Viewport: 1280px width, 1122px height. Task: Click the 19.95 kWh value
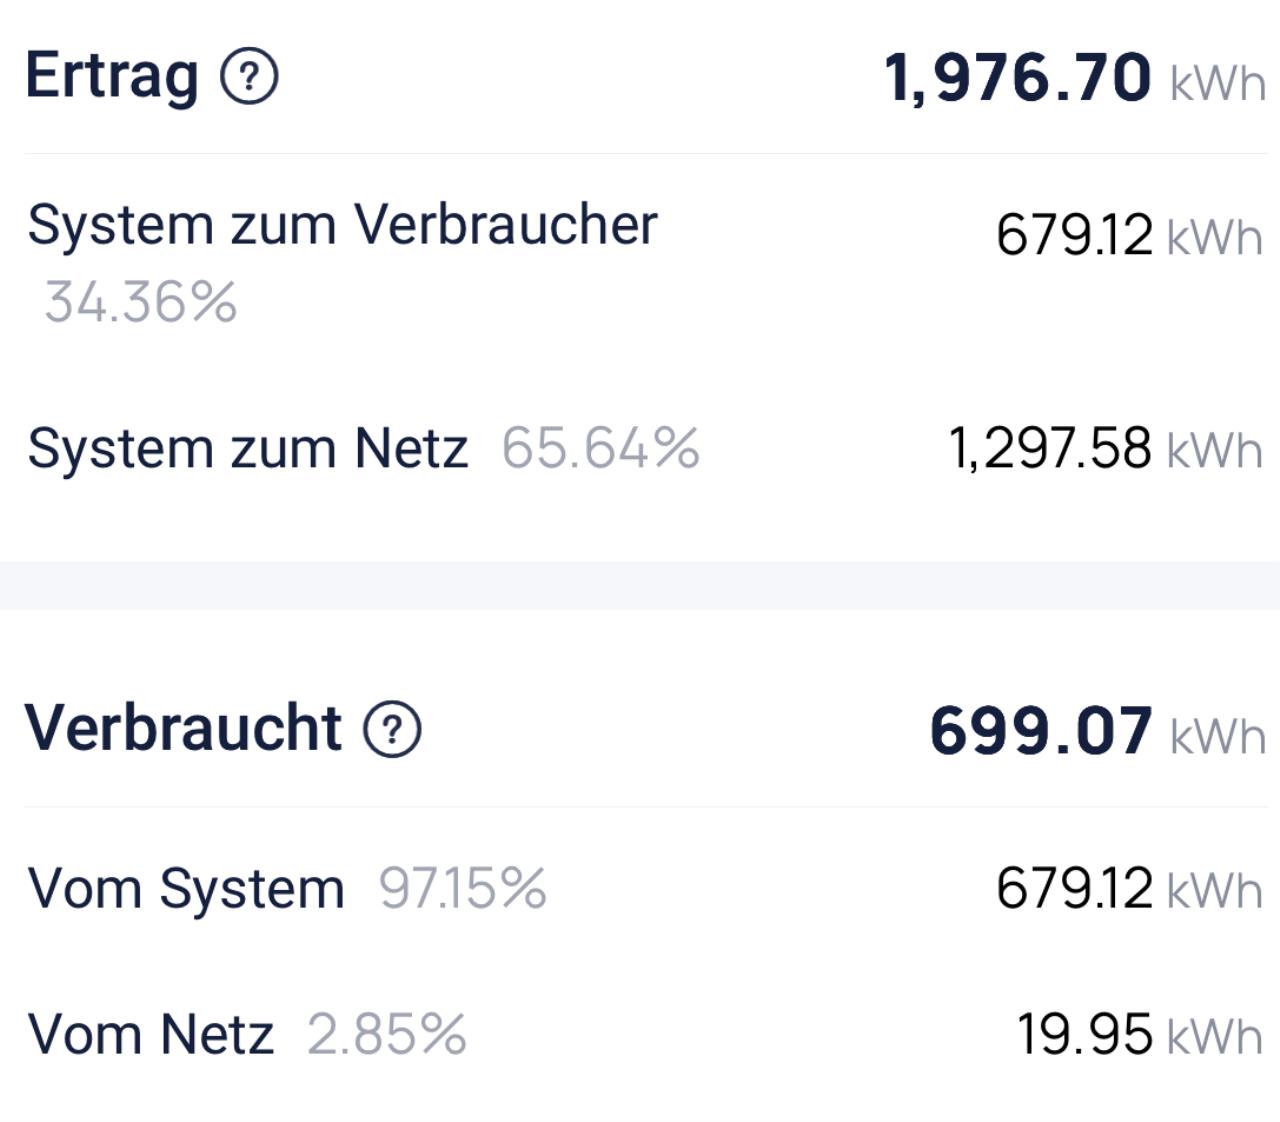point(1084,1035)
